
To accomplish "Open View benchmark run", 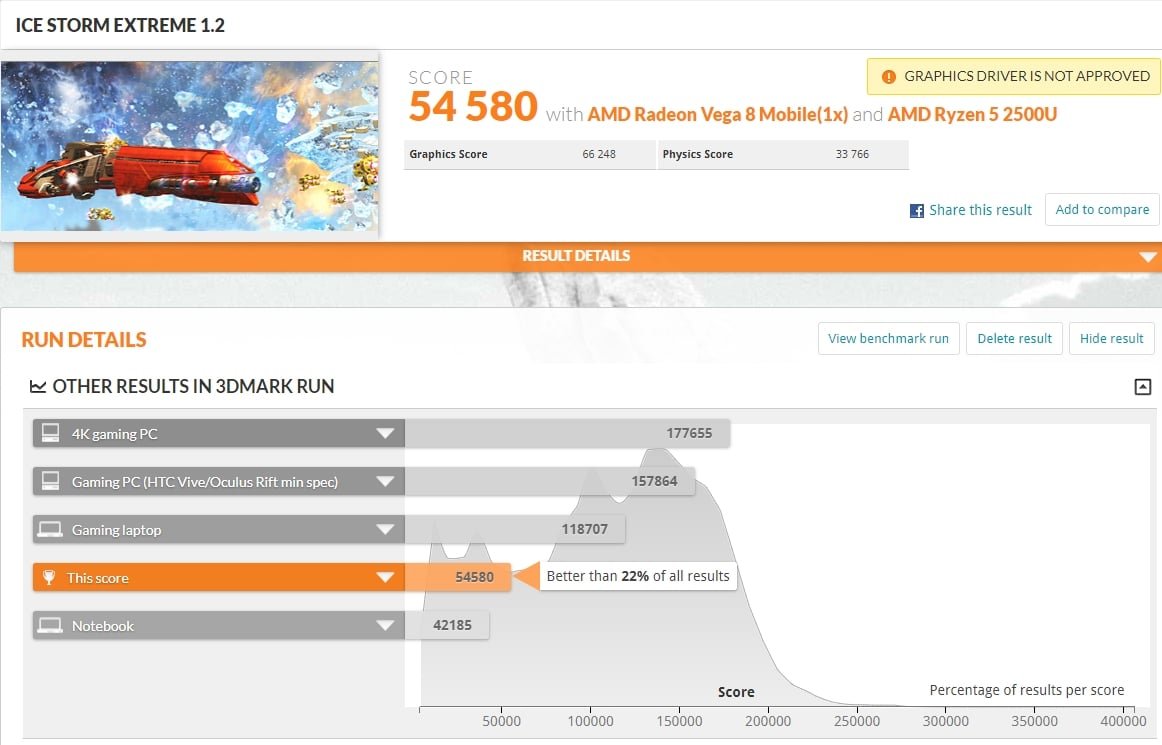I will (x=889, y=339).
